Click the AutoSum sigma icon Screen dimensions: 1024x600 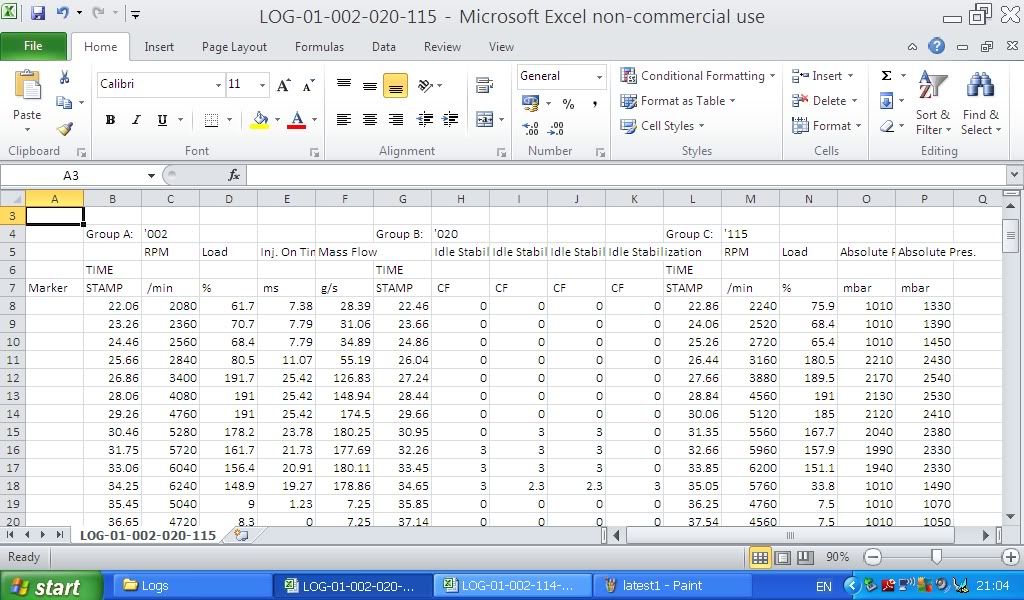886,76
